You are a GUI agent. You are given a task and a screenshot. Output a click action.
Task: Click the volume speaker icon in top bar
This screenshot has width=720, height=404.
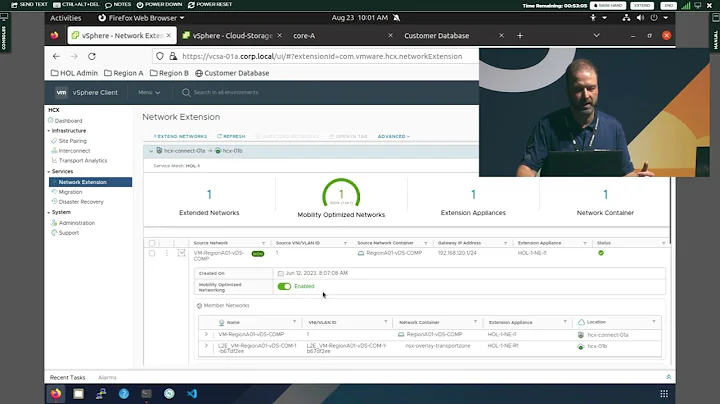640,17
